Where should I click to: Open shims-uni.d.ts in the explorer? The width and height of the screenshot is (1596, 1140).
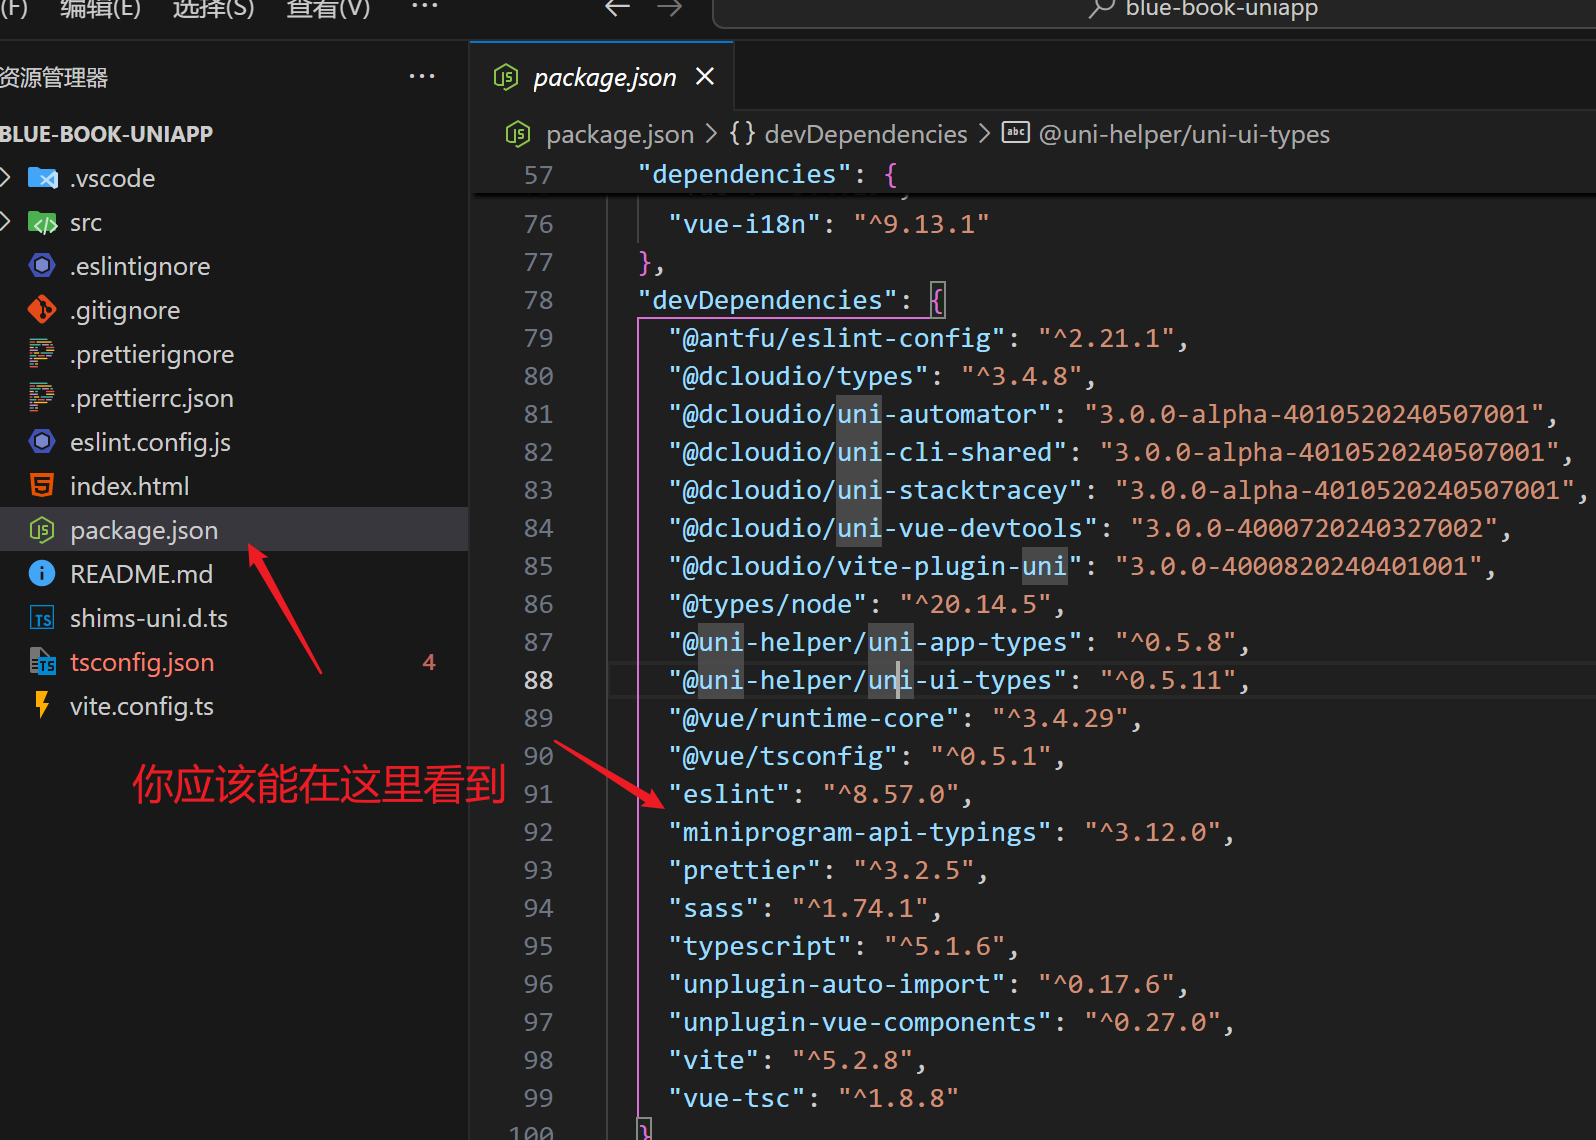pos(149,618)
